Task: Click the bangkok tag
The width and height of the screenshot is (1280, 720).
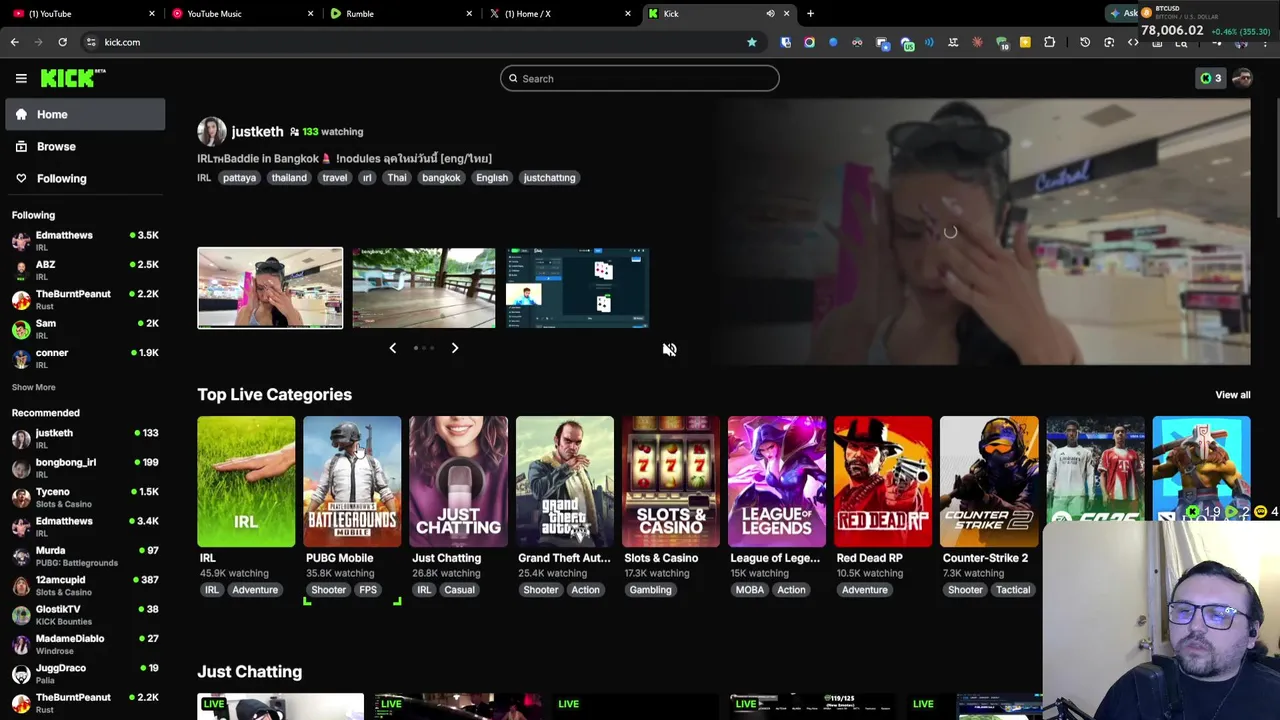Action: [x=441, y=177]
